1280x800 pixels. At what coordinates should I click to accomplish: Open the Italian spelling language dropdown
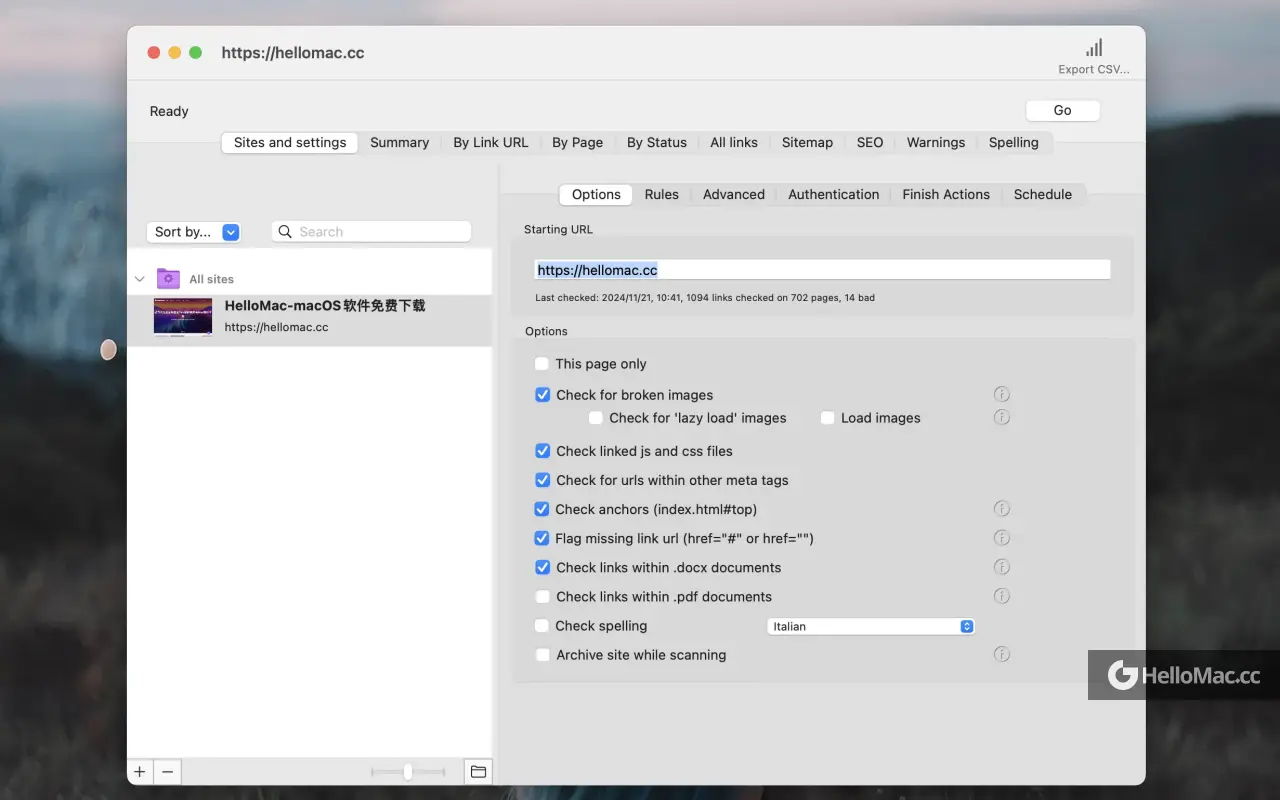(x=870, y=626)
